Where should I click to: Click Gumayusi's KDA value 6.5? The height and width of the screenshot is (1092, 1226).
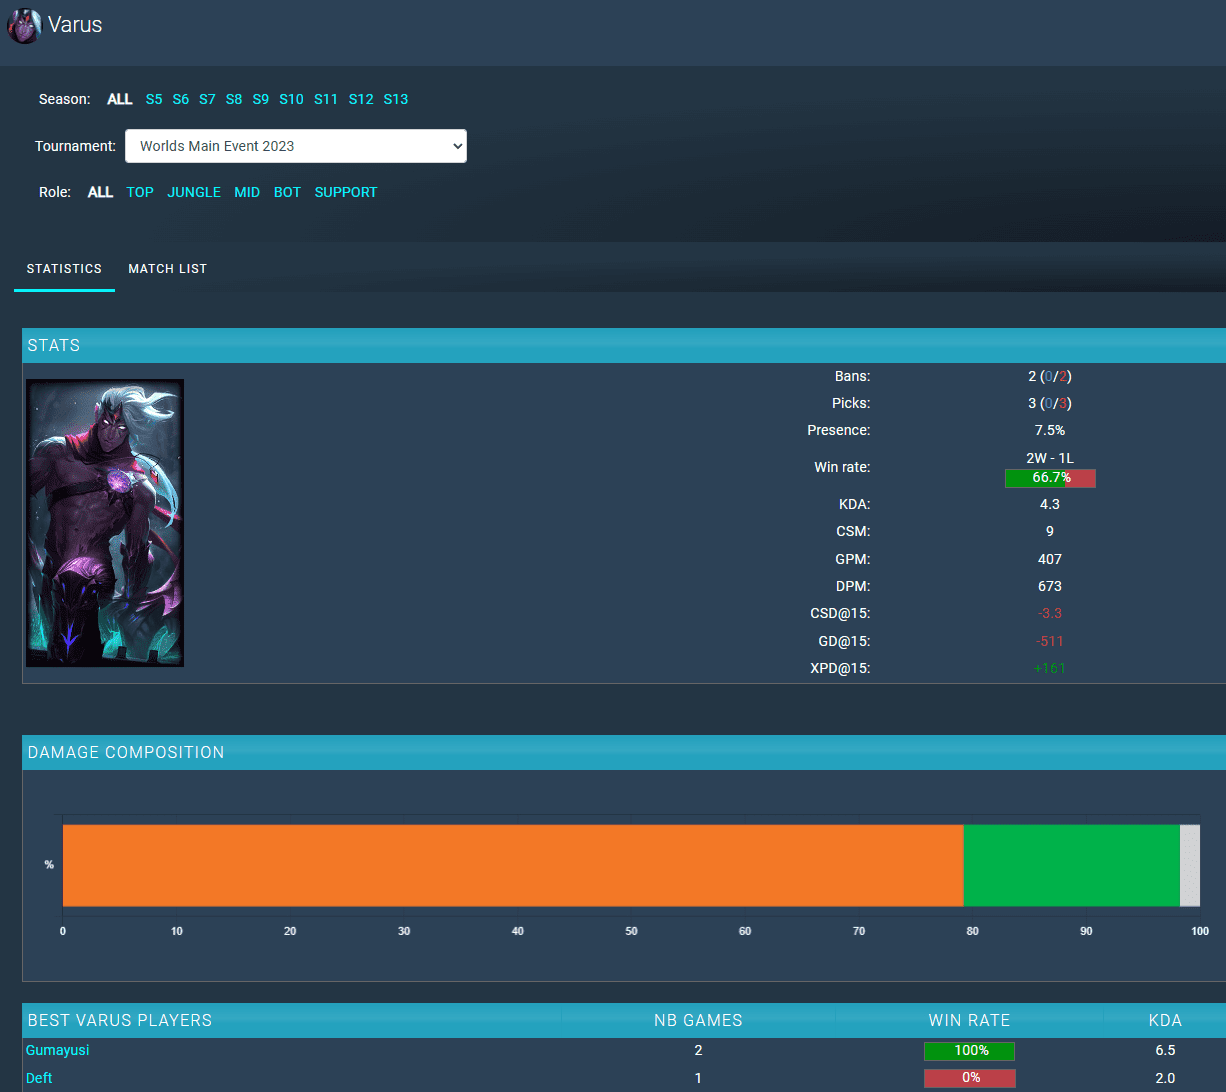click(1165, 1050)
